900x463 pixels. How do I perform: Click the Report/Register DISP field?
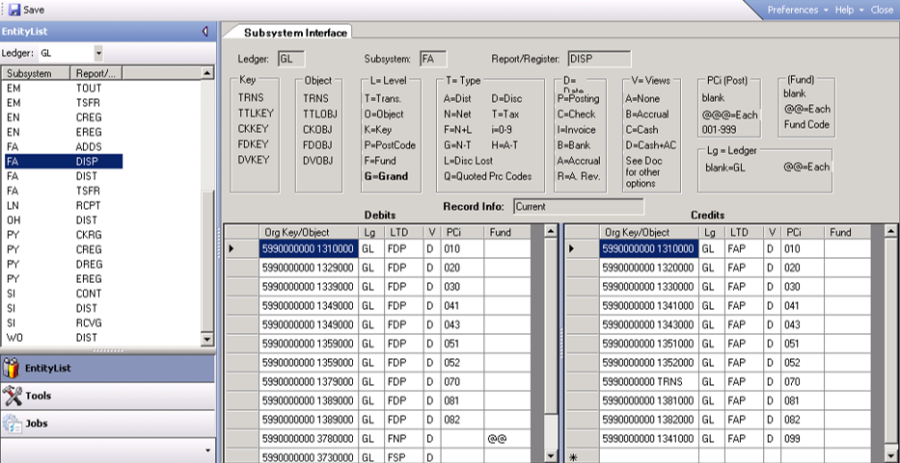click(x=598, y=59)
